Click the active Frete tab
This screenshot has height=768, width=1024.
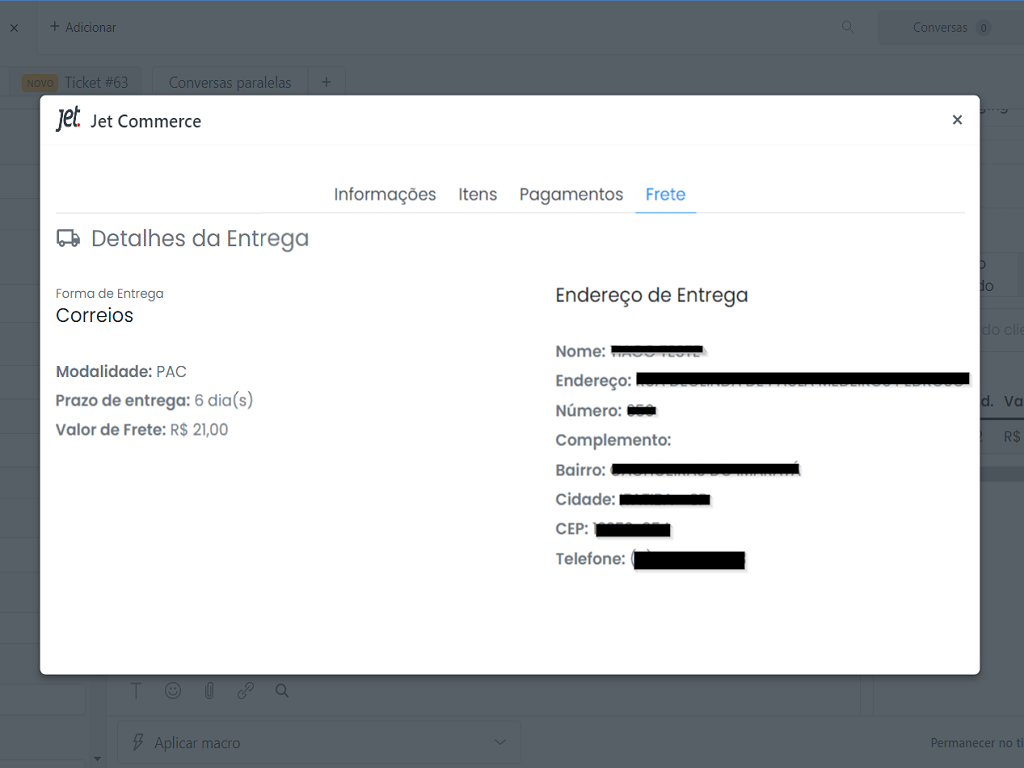(x=665, y=194)
